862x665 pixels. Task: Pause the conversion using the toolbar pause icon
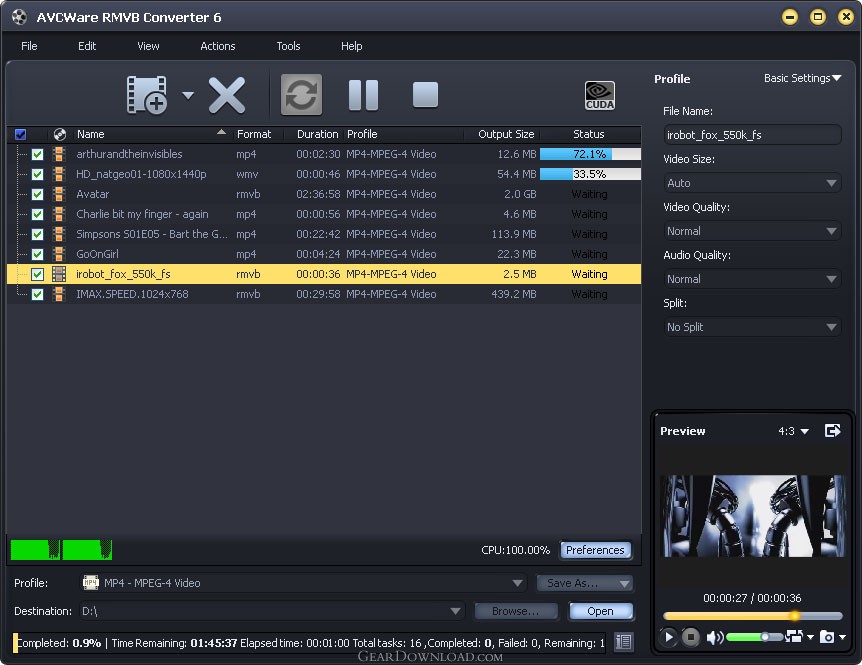(x=363, y=95)
